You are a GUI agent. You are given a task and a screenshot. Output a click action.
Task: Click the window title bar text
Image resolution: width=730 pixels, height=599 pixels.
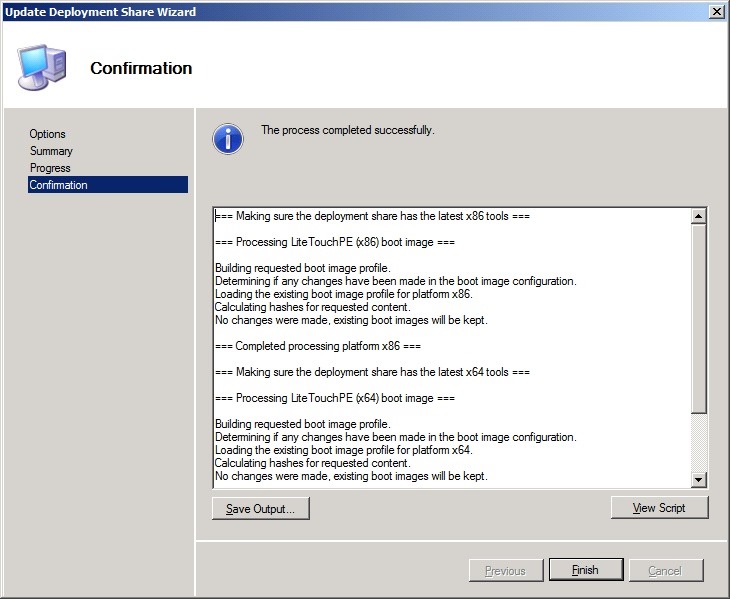(100, 12)
